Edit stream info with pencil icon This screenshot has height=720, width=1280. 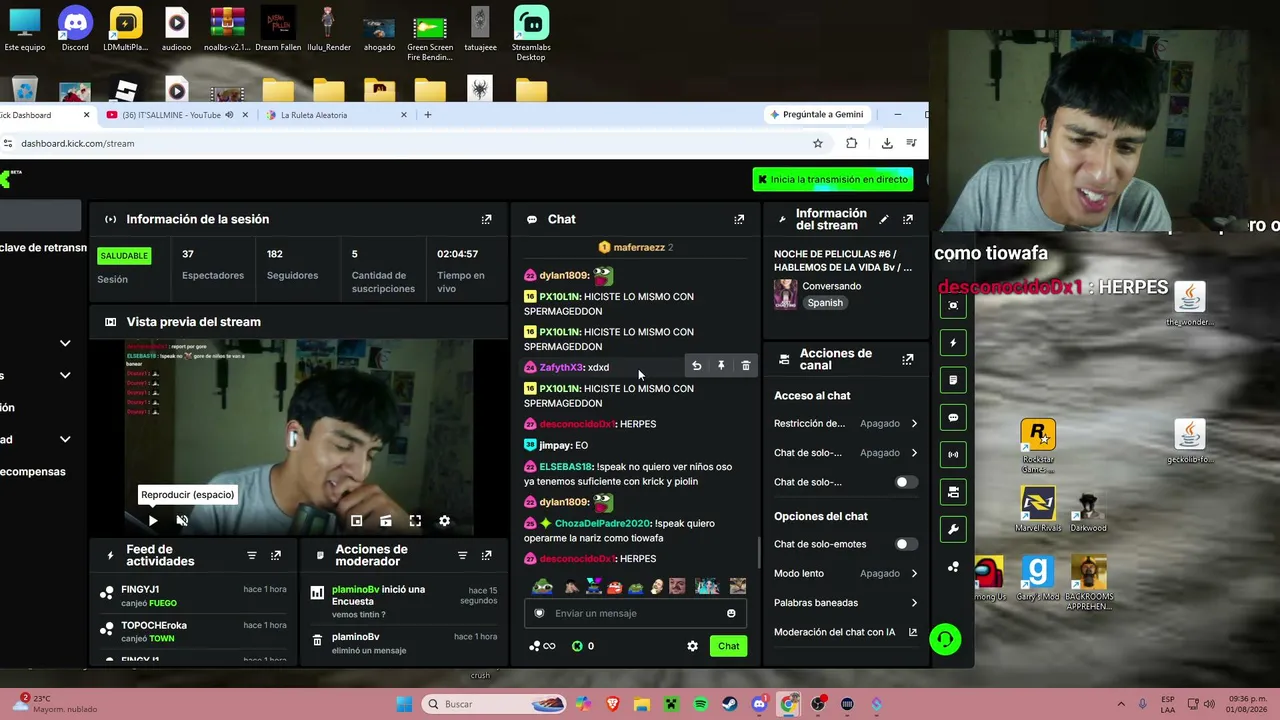point(883,219)
